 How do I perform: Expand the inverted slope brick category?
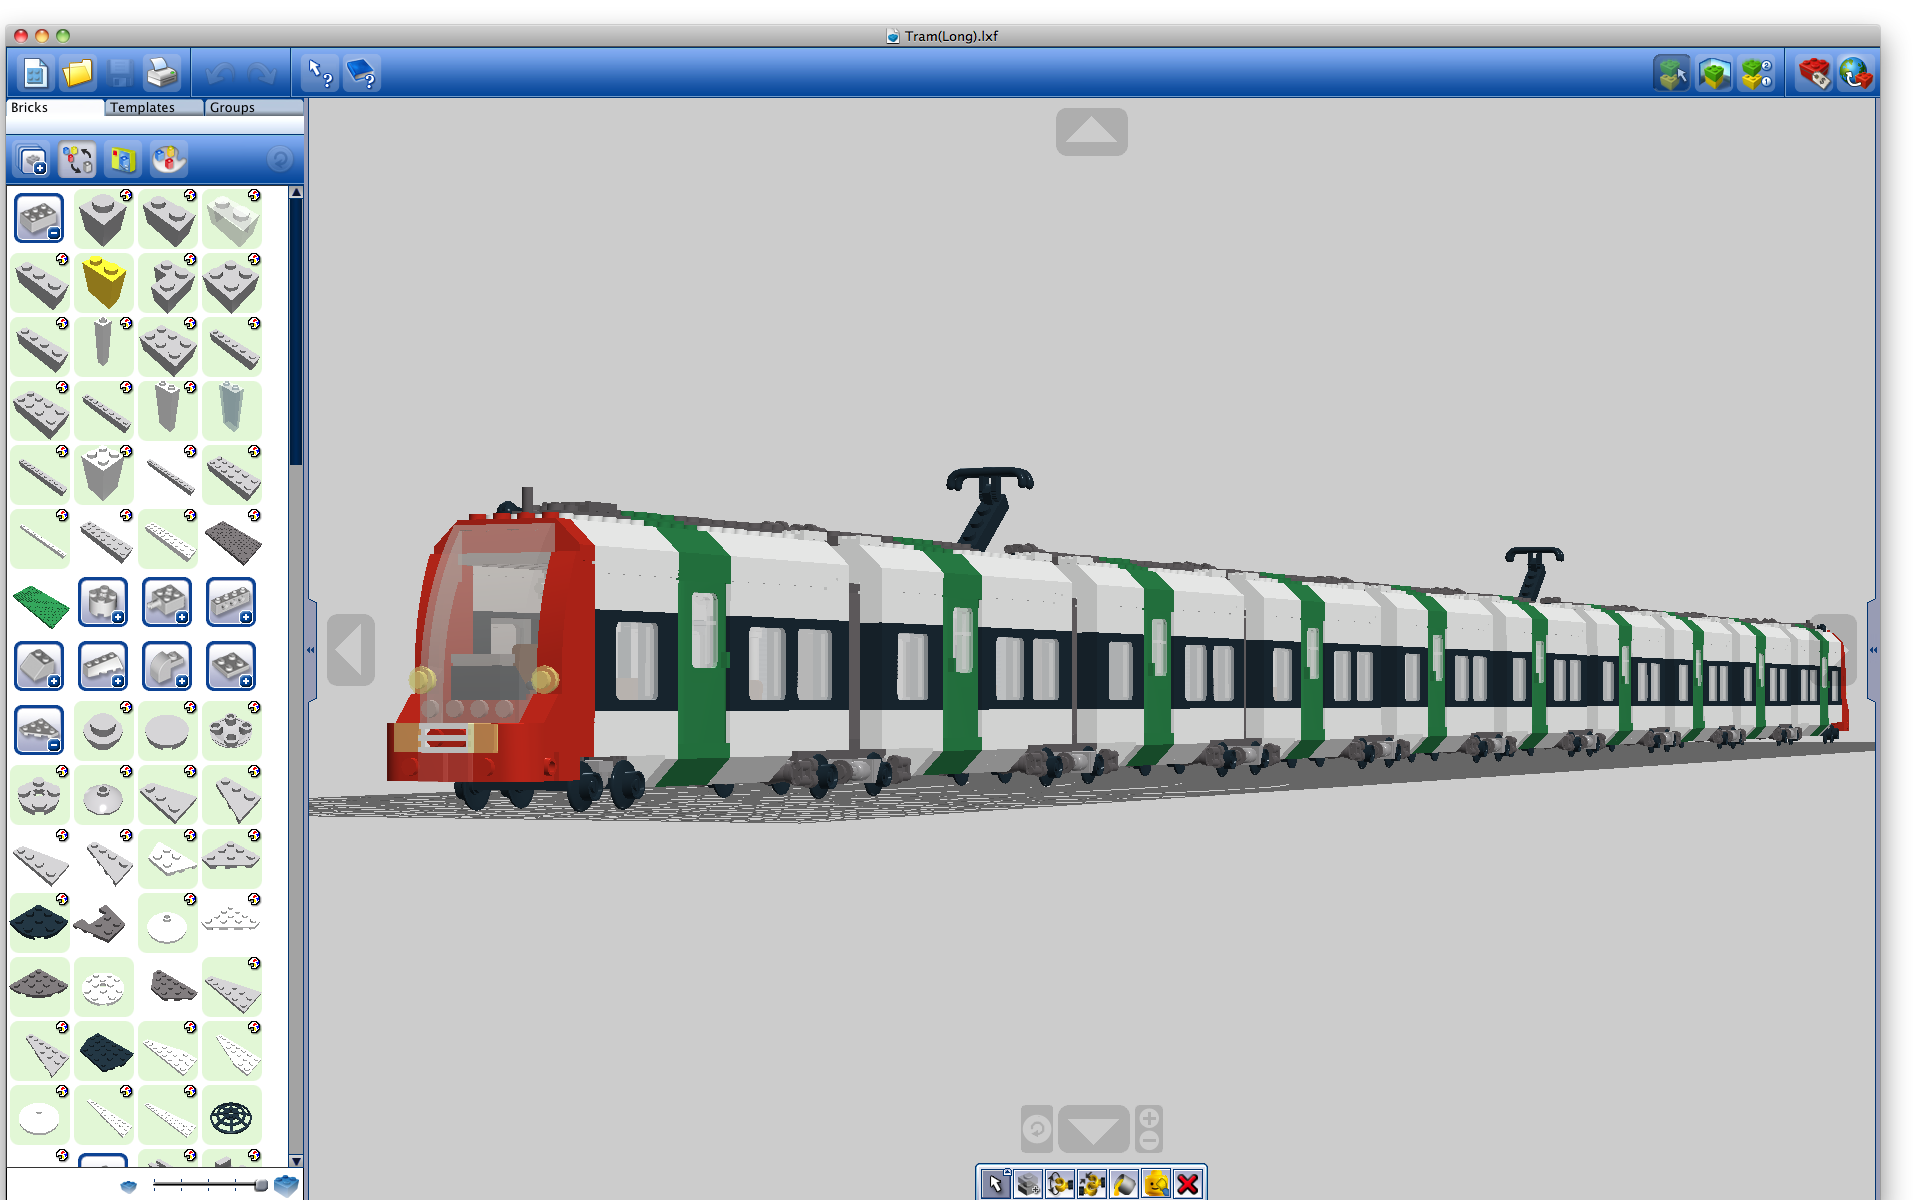click(x=103, y=666)
